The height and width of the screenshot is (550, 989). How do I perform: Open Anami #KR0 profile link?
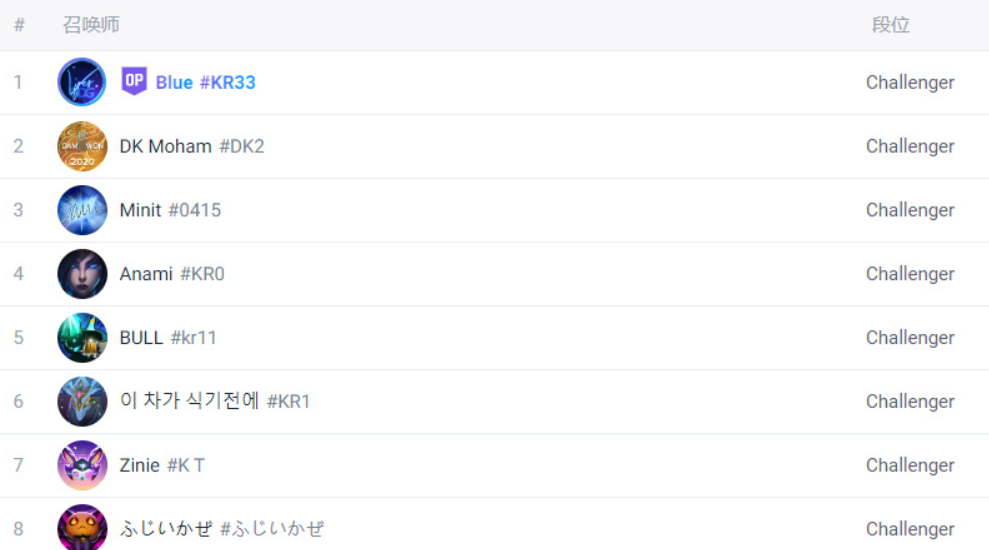click(x=172, y=273)
